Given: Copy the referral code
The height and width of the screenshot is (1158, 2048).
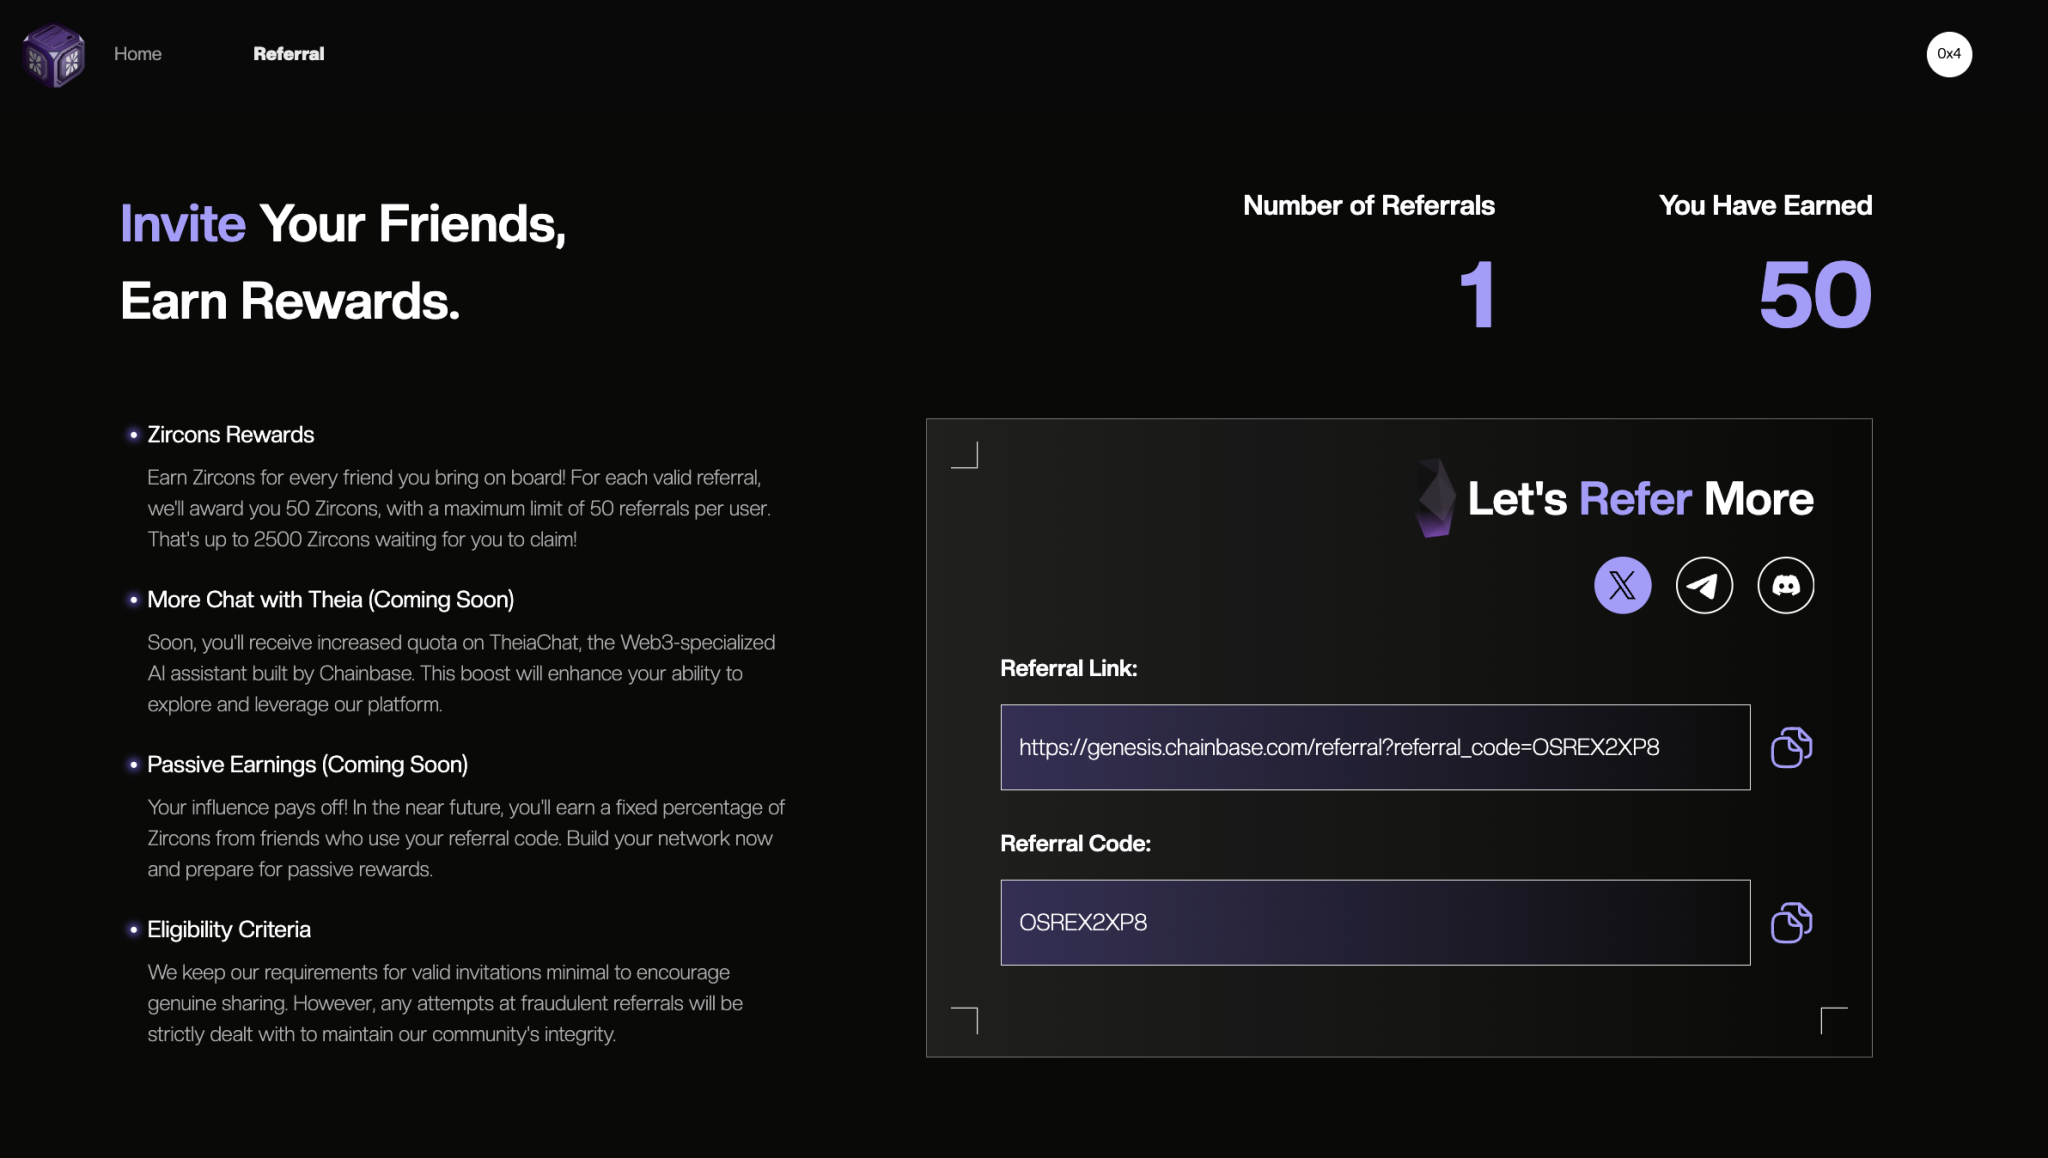Looking at the screenshot, I should [x=1791, y=923].
